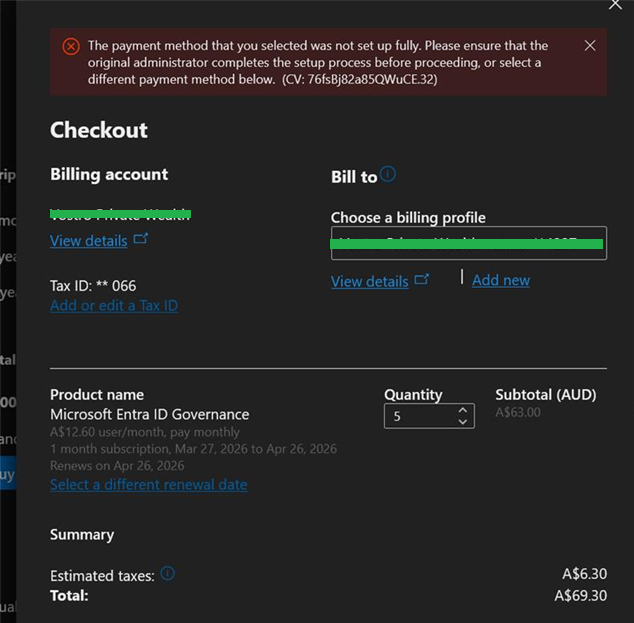Click external link icon beside Billing account View details
The height and width of the screenshot is (623, 634).
pyautogui.click(x=141, y=239)
